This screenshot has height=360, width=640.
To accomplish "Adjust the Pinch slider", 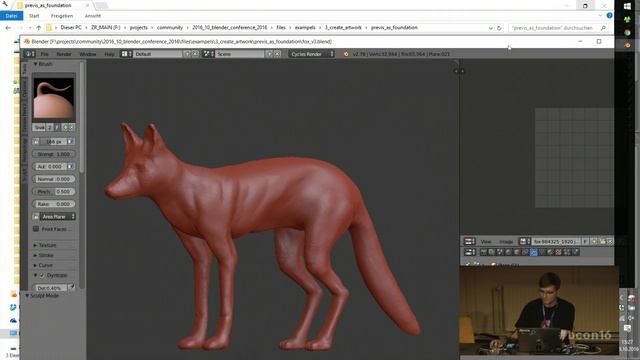I will (x=53, y=191).
